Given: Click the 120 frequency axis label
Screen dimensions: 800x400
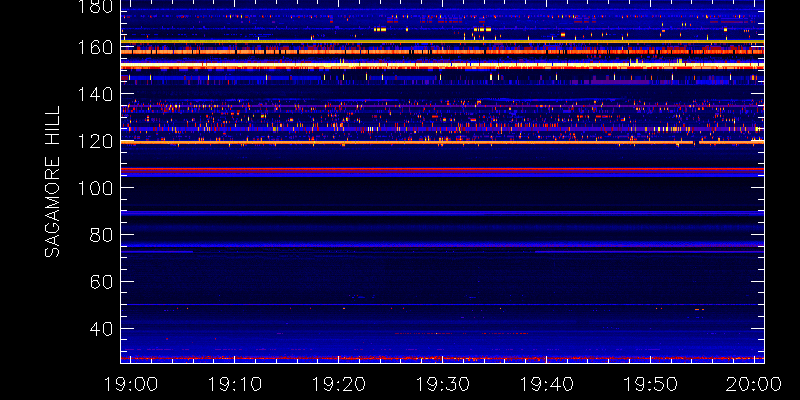Looking at the screenshot, I should 94,141.
